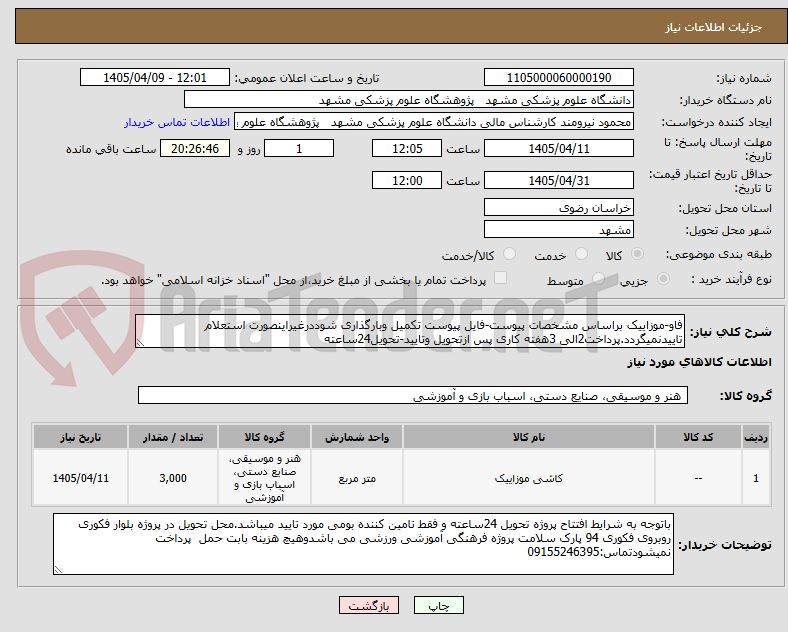The image size is (788, 632).
Task: Click the گروه کالا table column header
Action: [x=264, y=437]
